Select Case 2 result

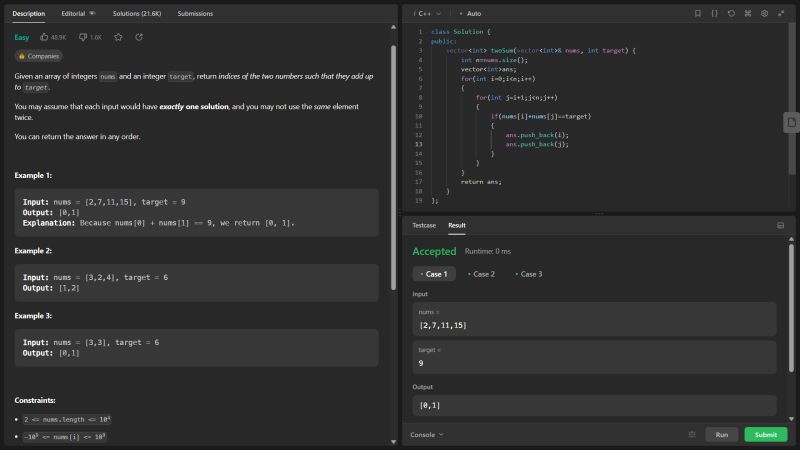[x=482, y=274]
